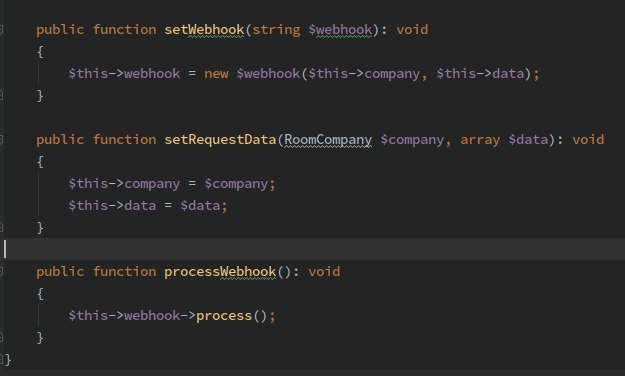Click the string type hint

coord(276,30)
